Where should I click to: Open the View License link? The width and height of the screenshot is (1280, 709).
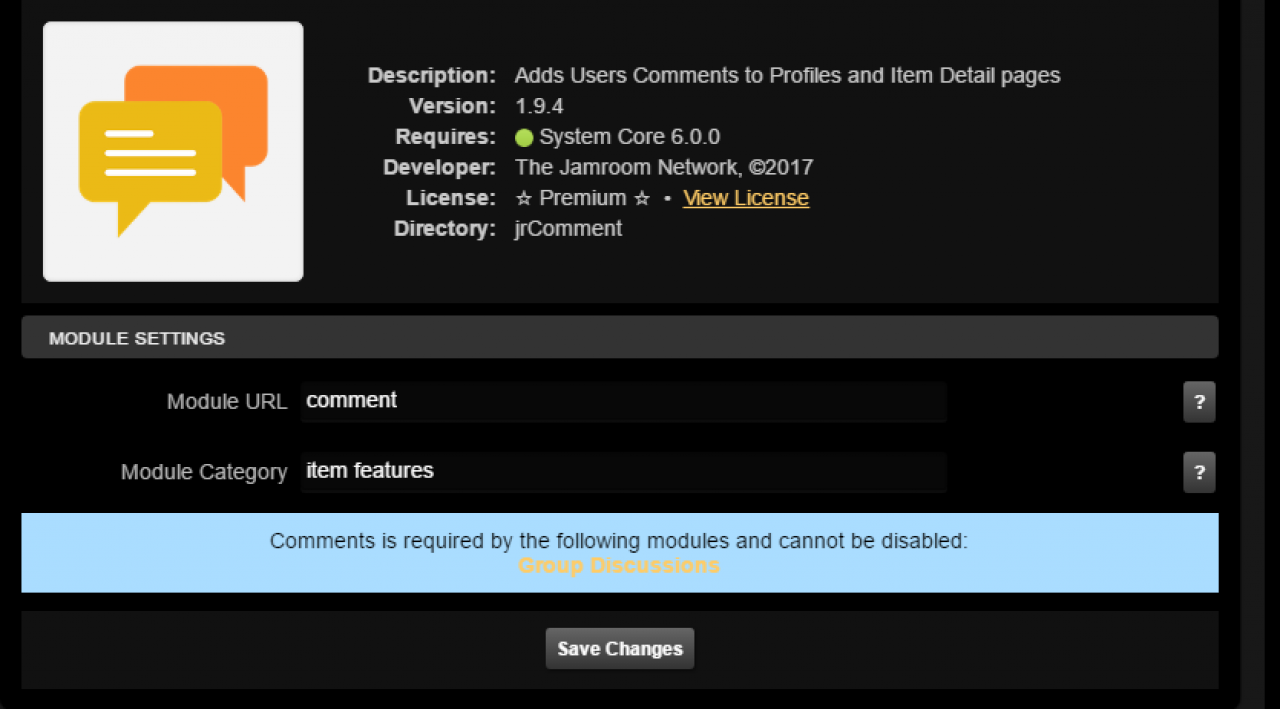746,198
